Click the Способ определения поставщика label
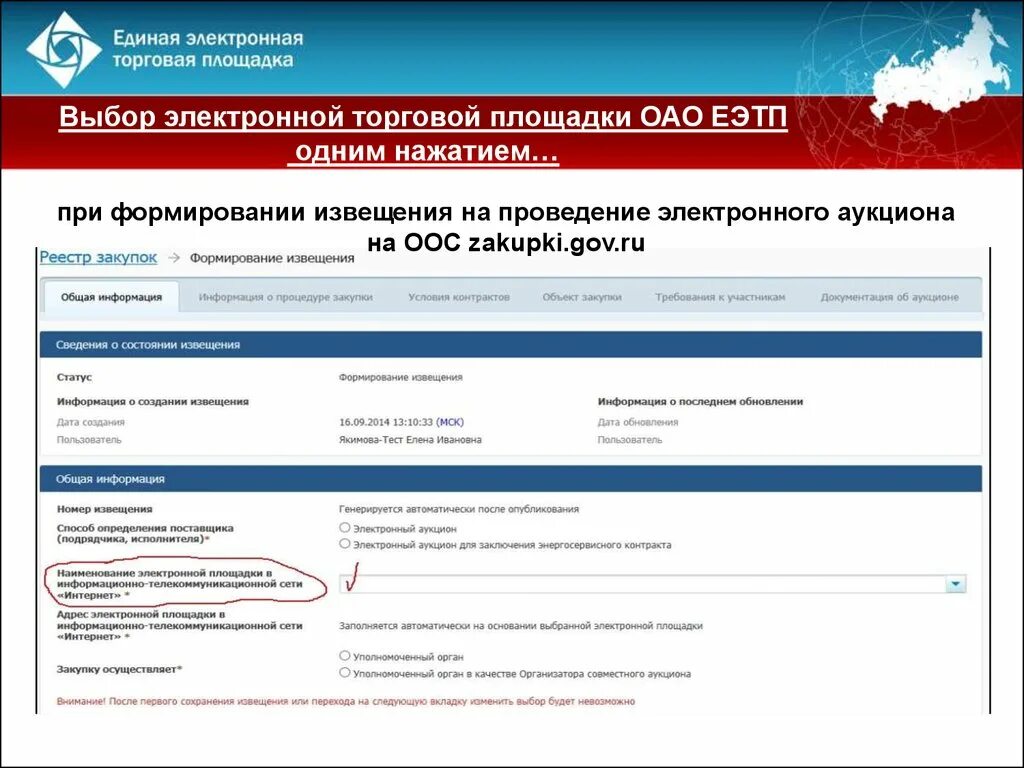1024x768 pixels. point(145,534)
